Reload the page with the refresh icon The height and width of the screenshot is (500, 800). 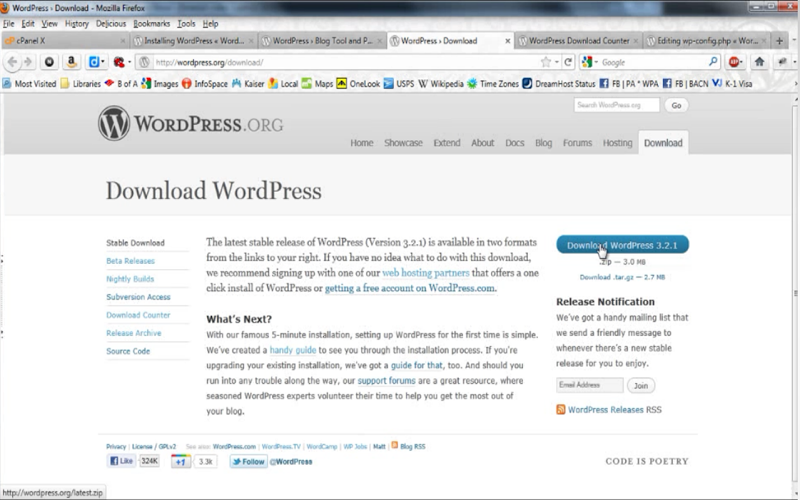click(568, 62)
